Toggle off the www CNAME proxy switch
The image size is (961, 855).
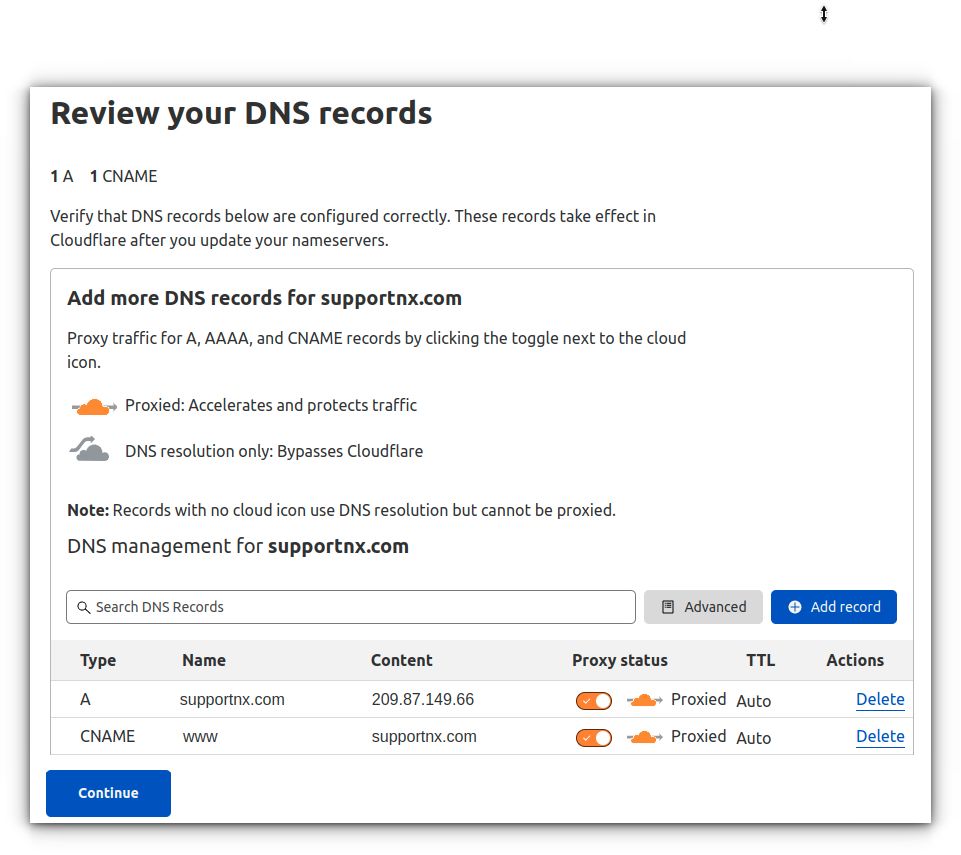(593, 737)
